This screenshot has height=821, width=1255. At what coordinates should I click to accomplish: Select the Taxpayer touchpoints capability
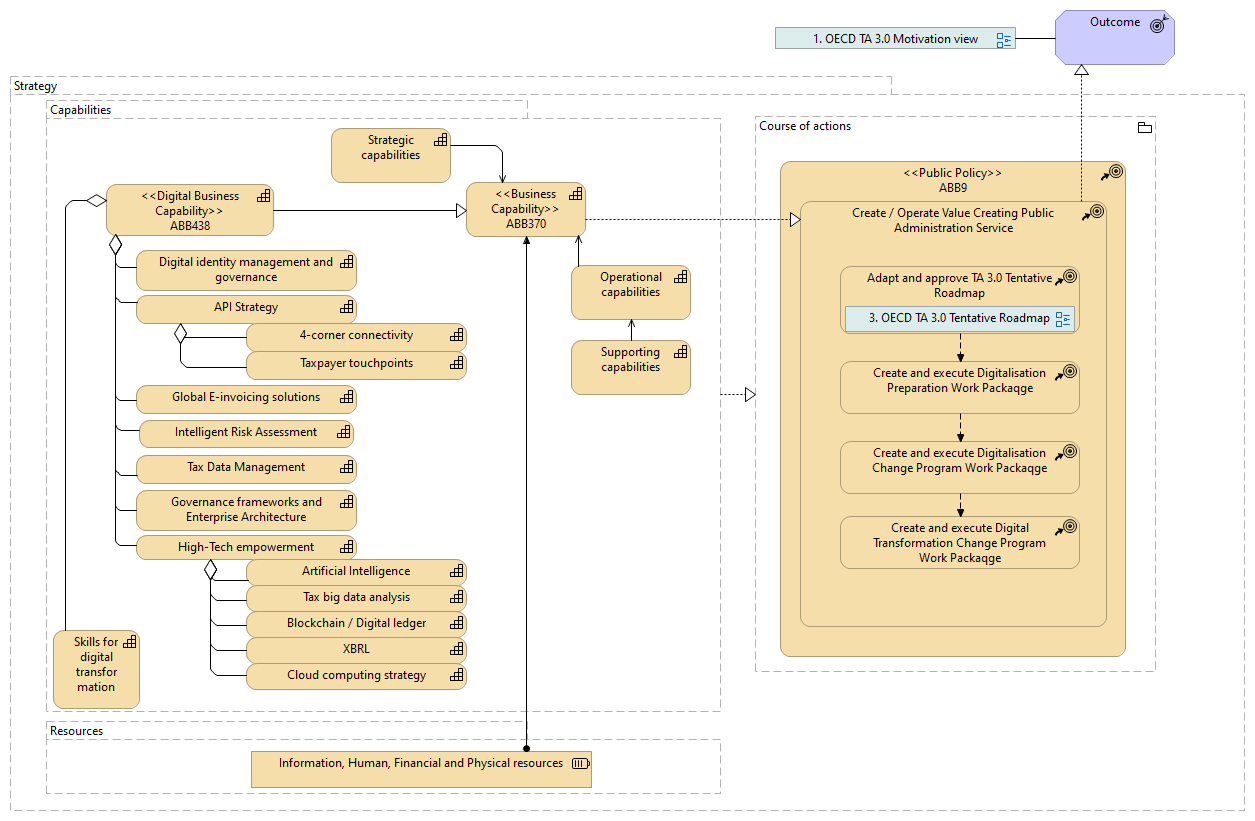tap(356, 365)
